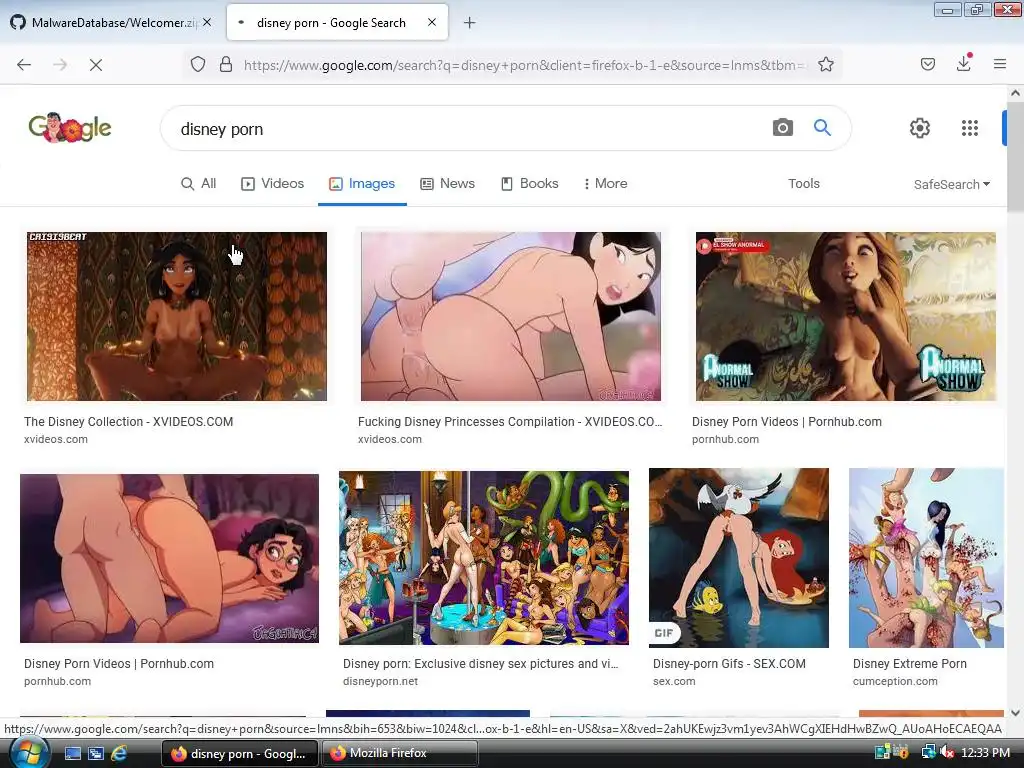1024x768 pixels.
Task: Open the 12:33 PM system clock
Action: (x=985, y=753)
